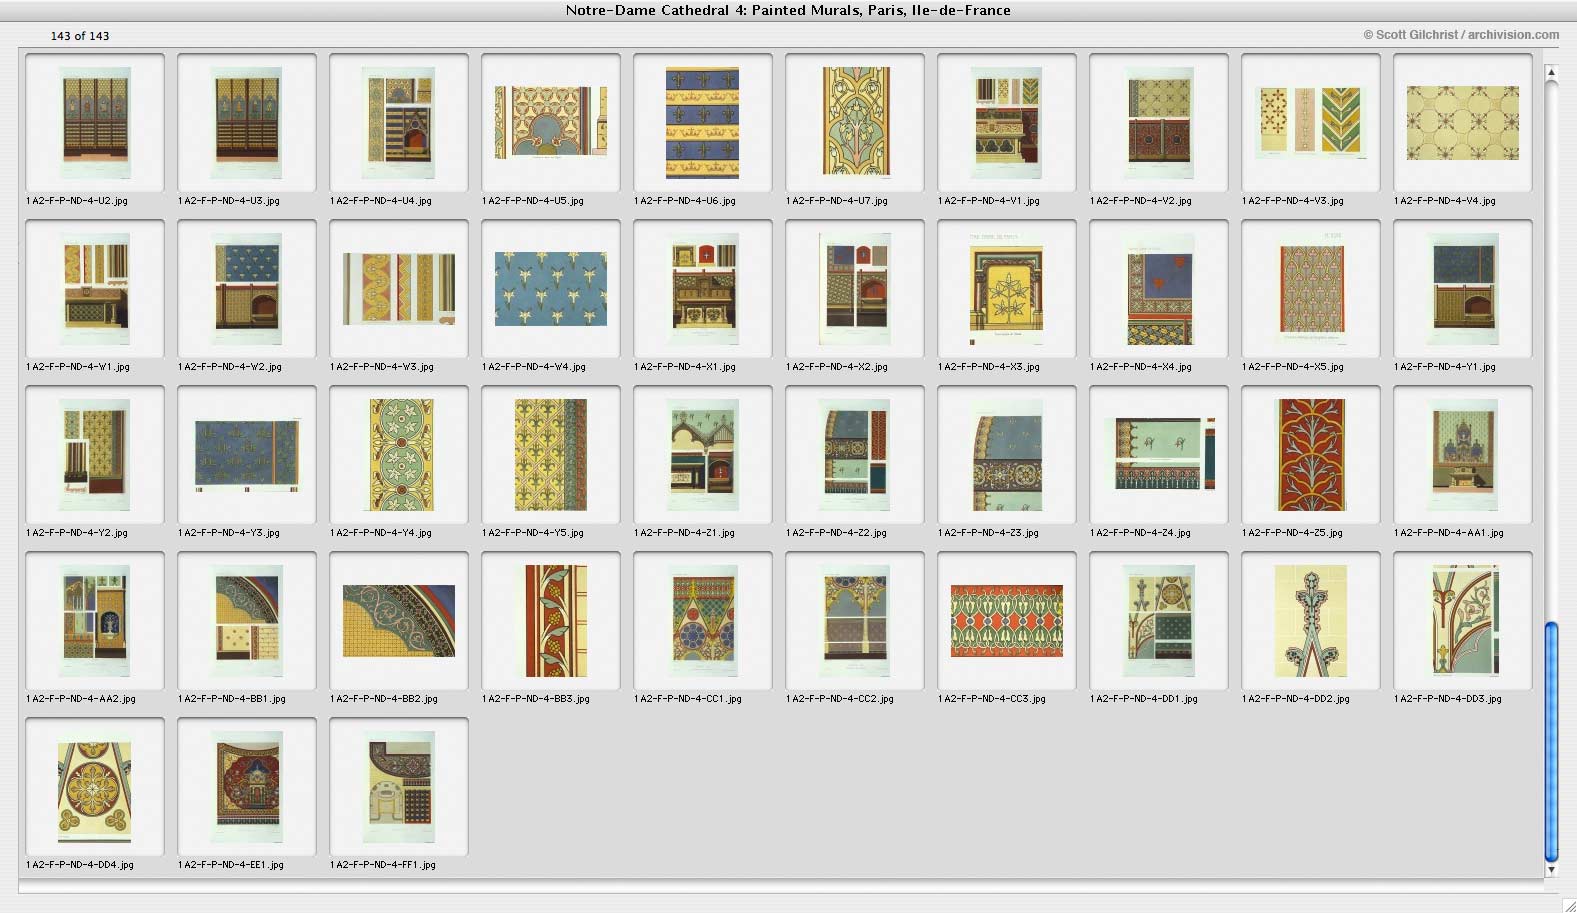Select thumbnail 1A2-F-P-ND-4-BB1.jpg
This screenshot has height=913, width=1577.
[247, 621]
